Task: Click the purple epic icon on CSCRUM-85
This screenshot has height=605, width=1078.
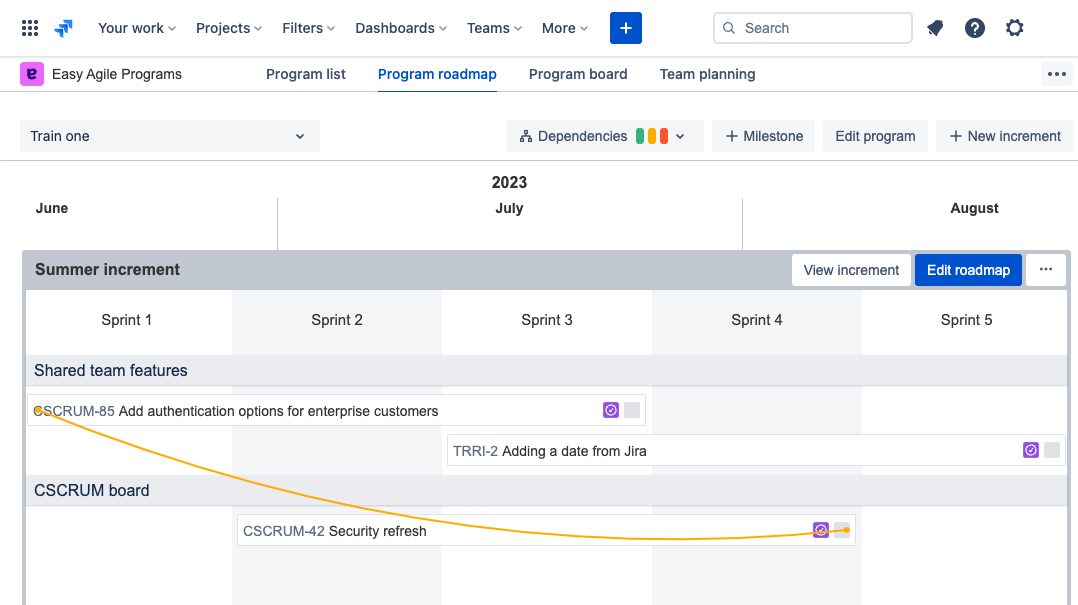Action: 611,409
